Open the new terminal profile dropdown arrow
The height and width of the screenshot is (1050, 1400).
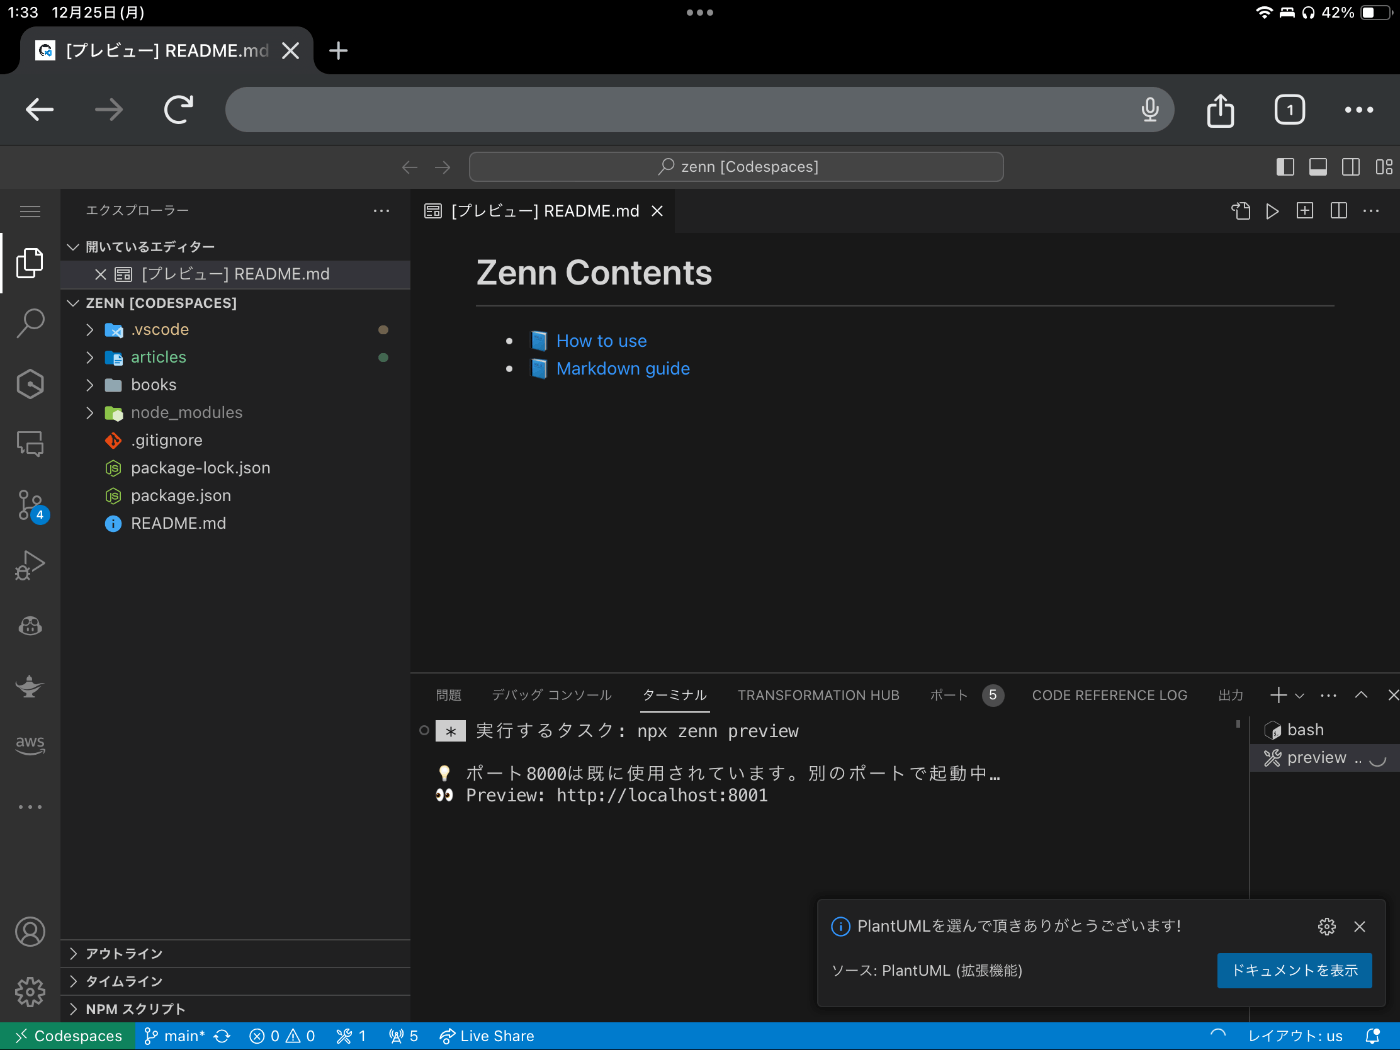tap(1300, 695)
